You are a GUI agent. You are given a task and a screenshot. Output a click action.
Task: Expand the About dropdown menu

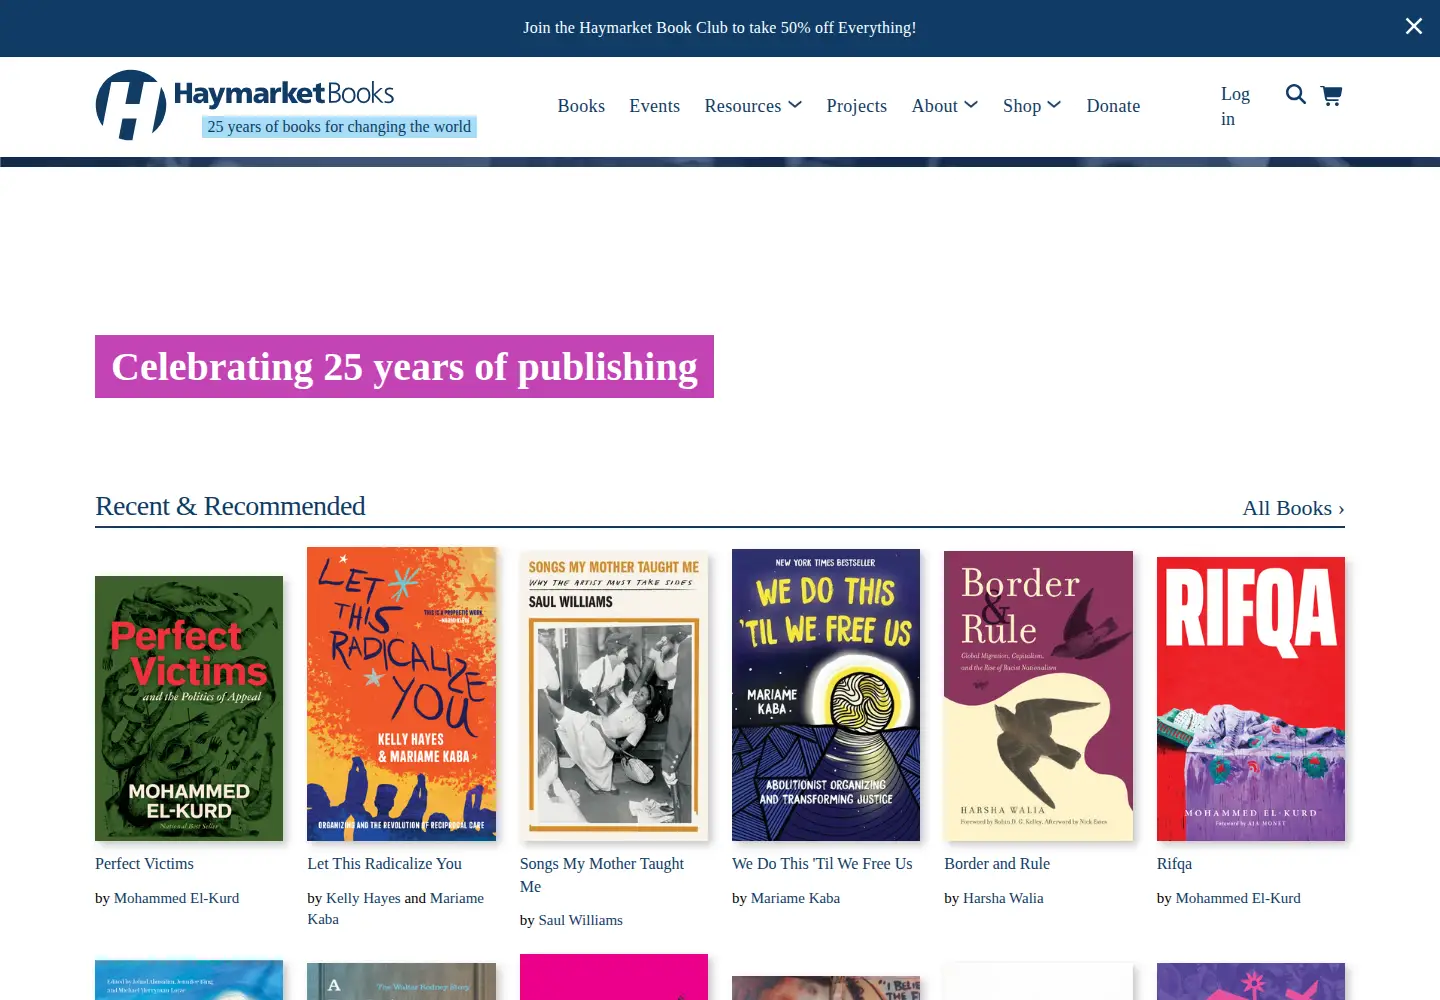[945, 106]
